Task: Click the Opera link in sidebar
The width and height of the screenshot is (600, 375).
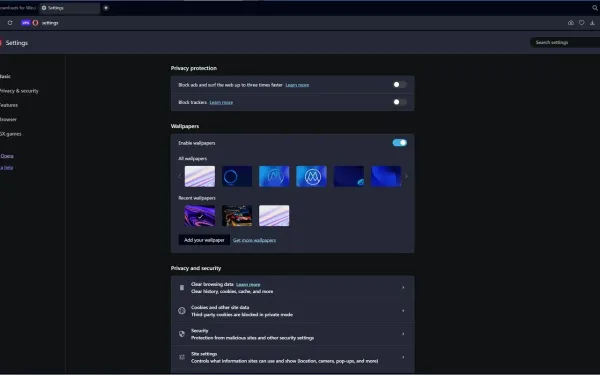Action: pyautogui.click(x=7, y=156)
